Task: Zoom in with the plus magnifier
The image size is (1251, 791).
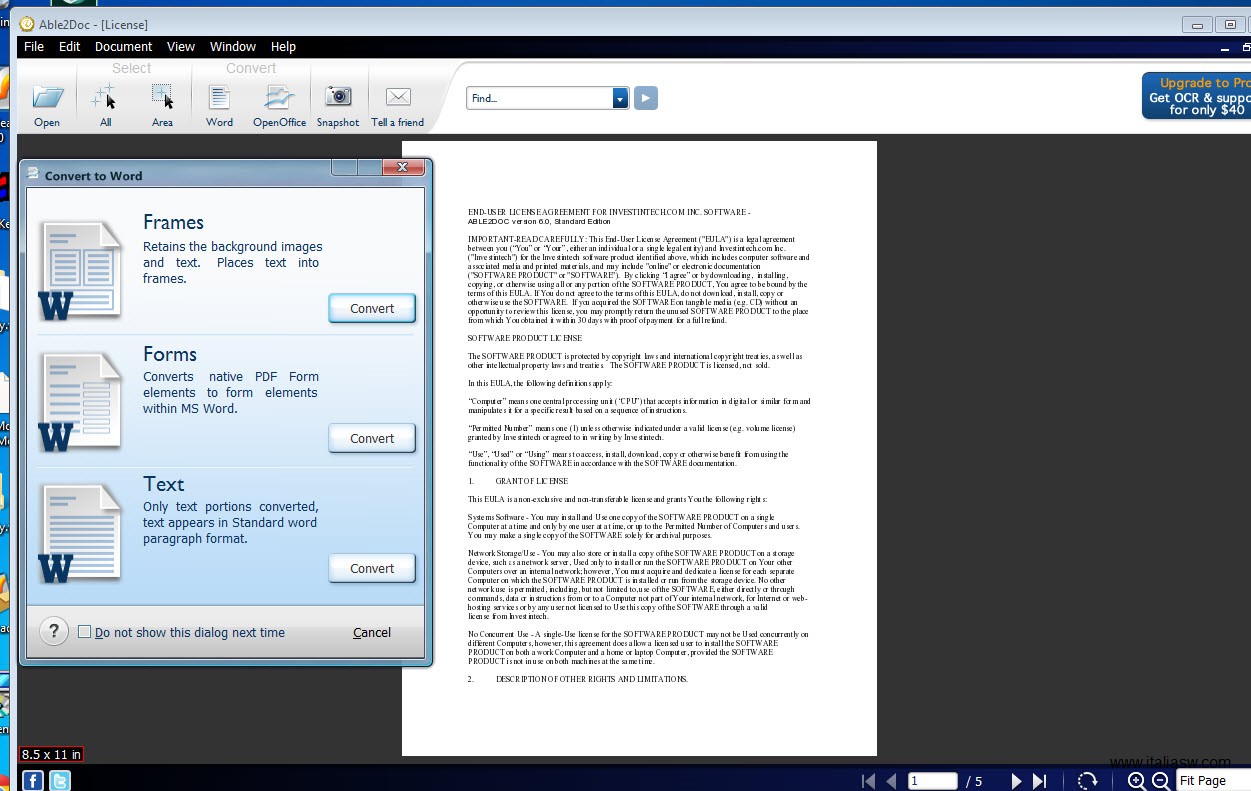Action: [x=1136, y=781]
